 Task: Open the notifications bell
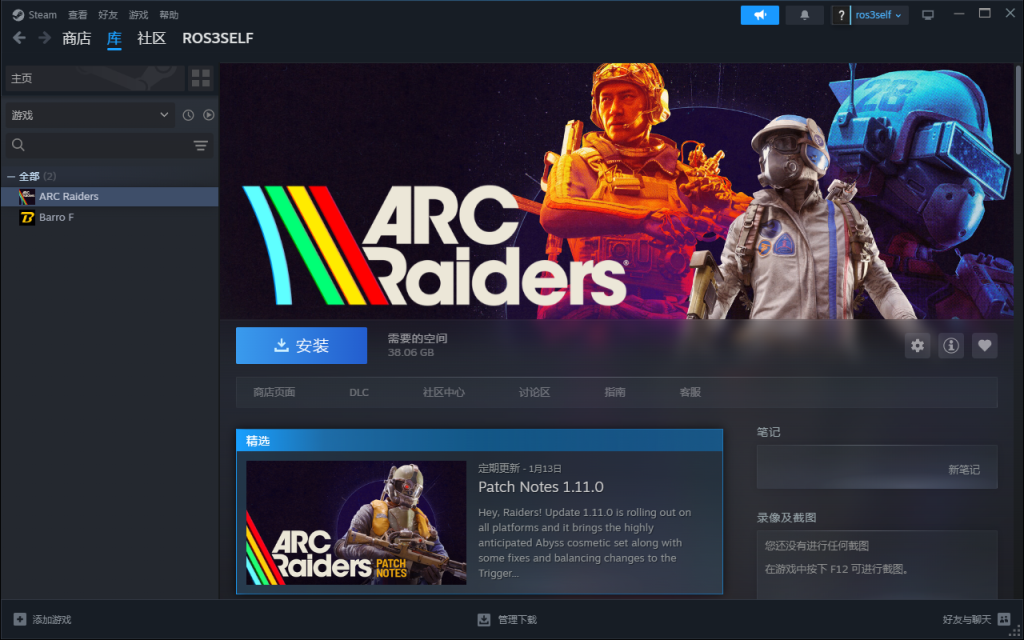pyautogui.click(x=804, y=15)
